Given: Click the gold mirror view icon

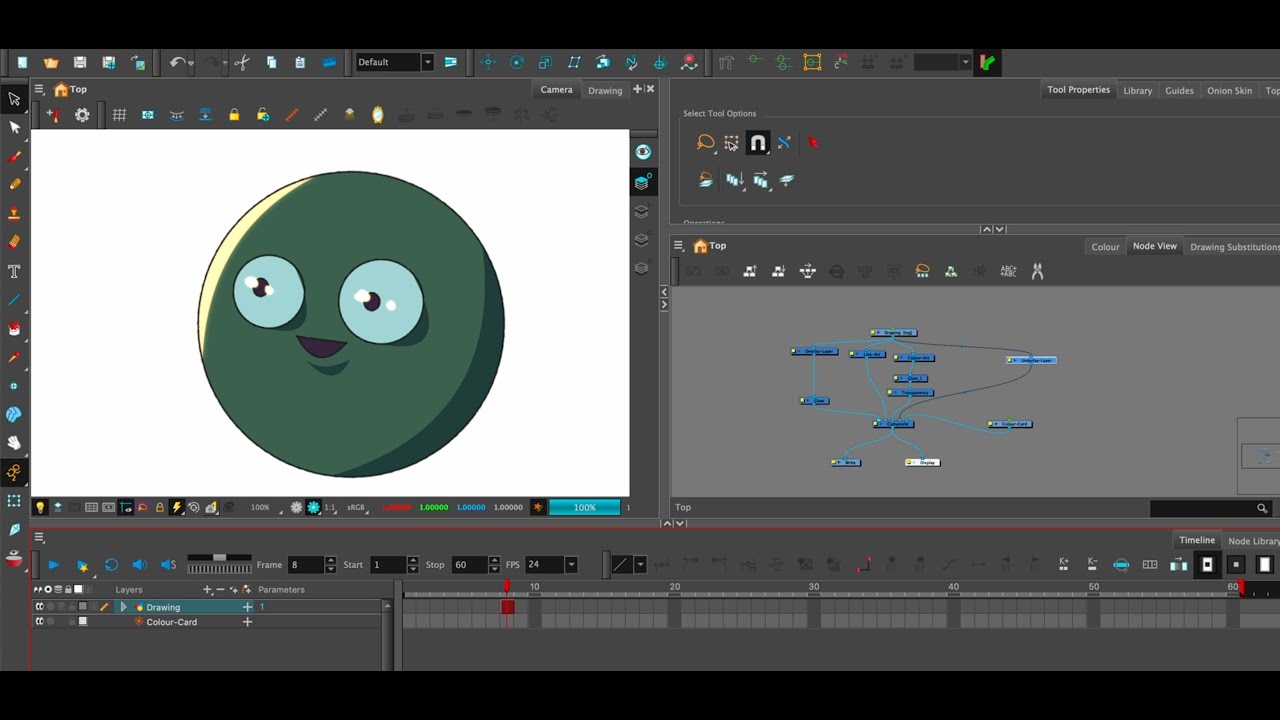Looking at the screenshot, I should pos(378,115).
